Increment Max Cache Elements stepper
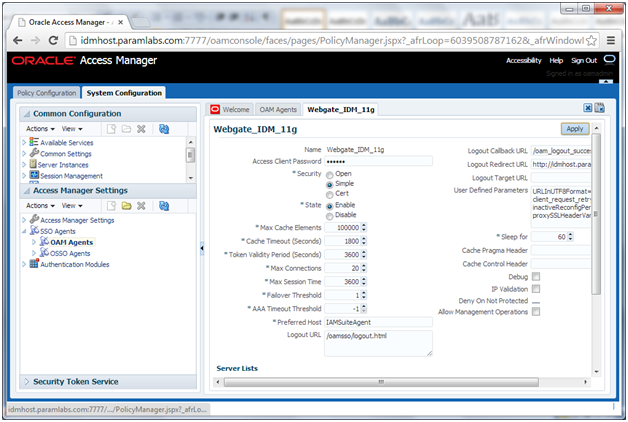The height and width of the screenshot is (422, 628). pos(364,225)
